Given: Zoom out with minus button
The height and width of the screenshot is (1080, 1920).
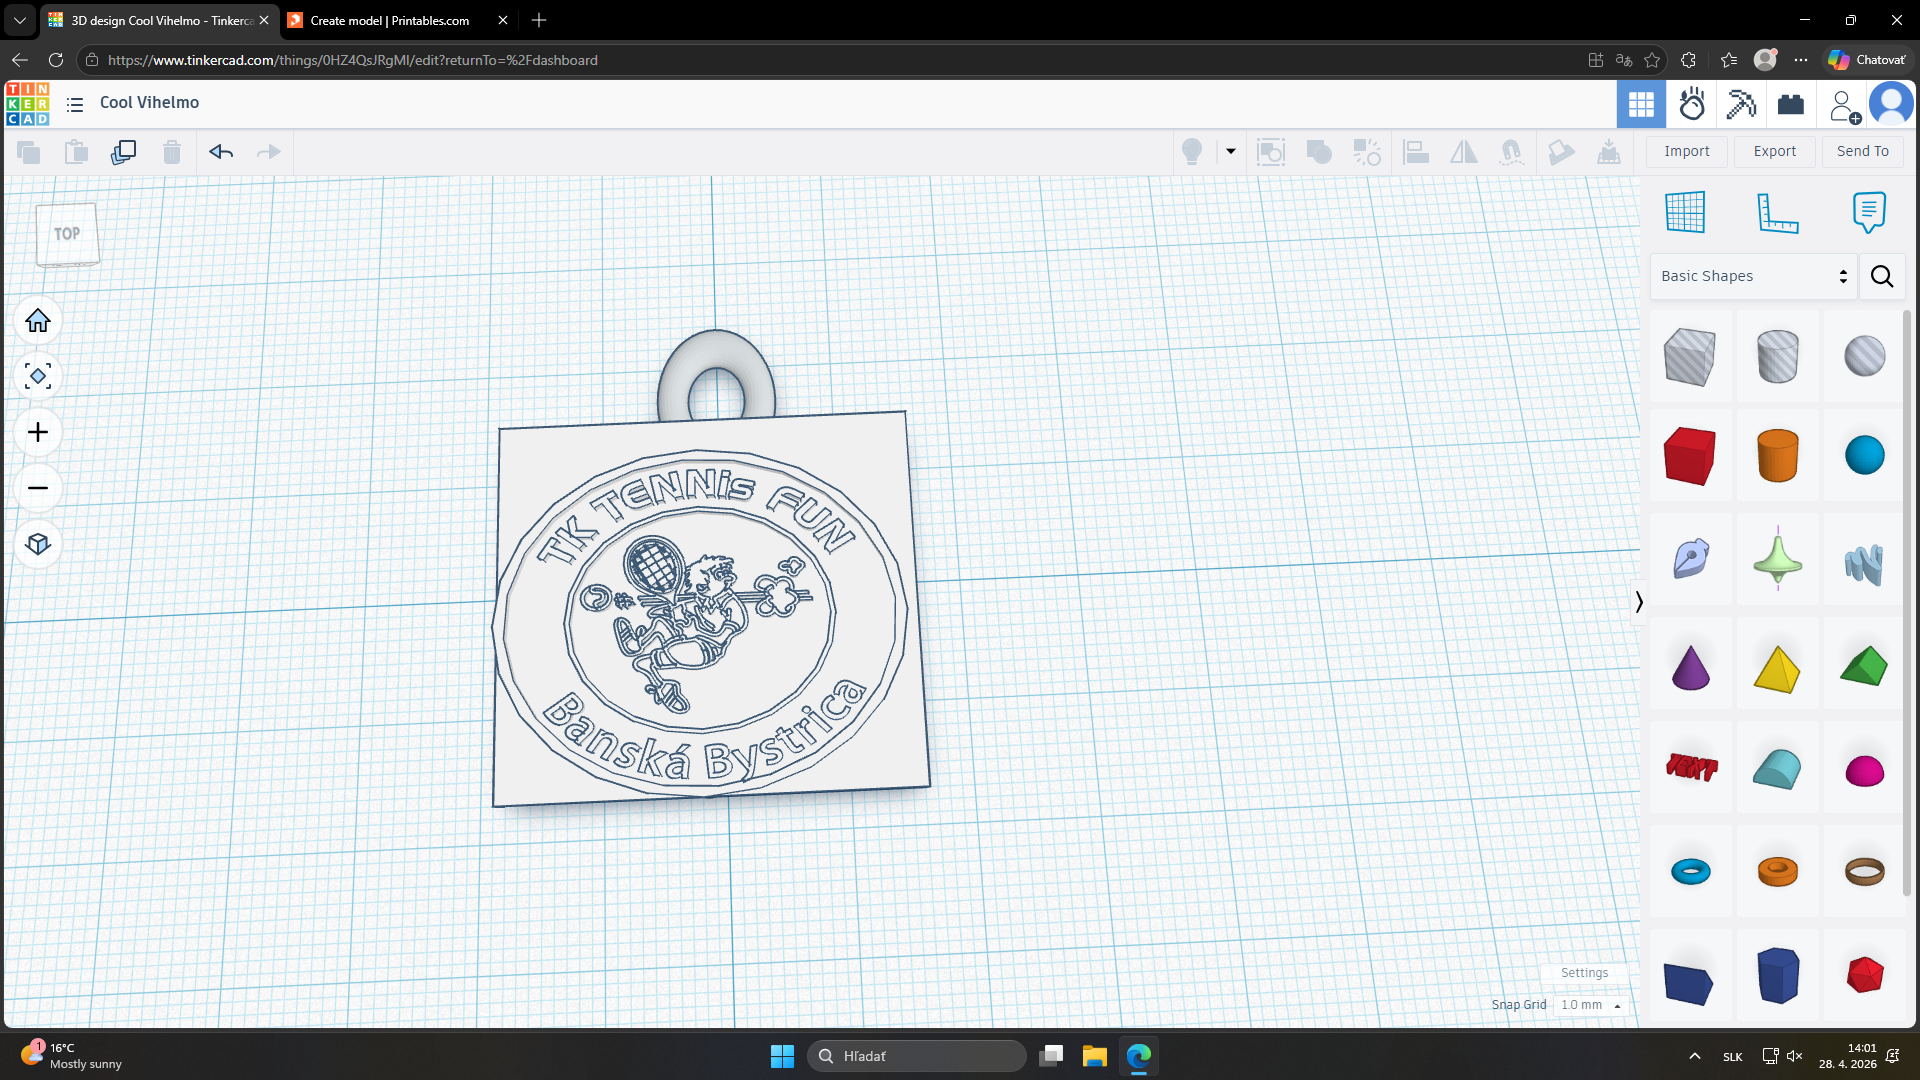Looking at the screenshot, I should click(x=38, y=489).
